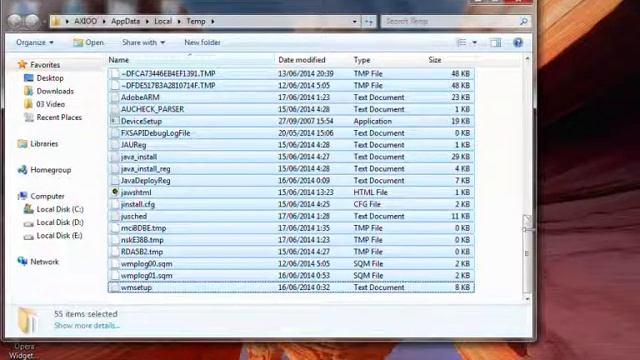The width and height of the screenshot is (640, 360).
Task: Click the Downloads folder icon in sidebar
Action: click(29, 91)
